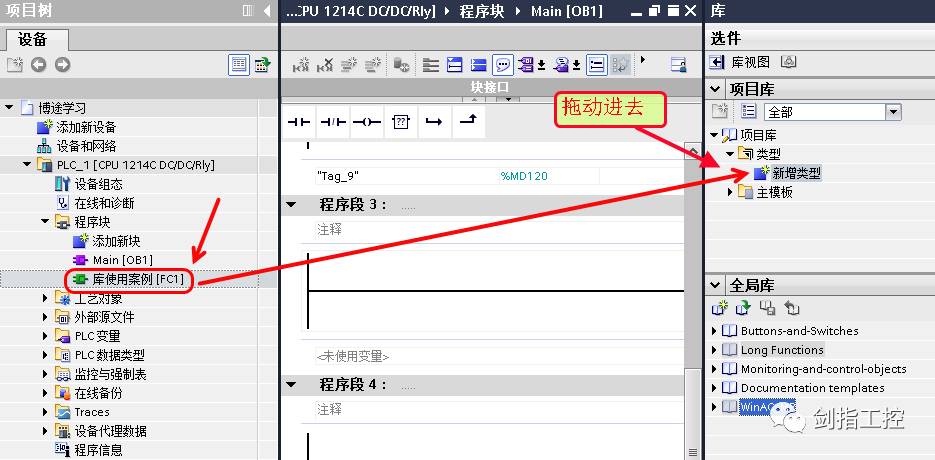Click the rightmost editor toolbar window icon
Screen dimensions: 935x460
tap(679, 64)
